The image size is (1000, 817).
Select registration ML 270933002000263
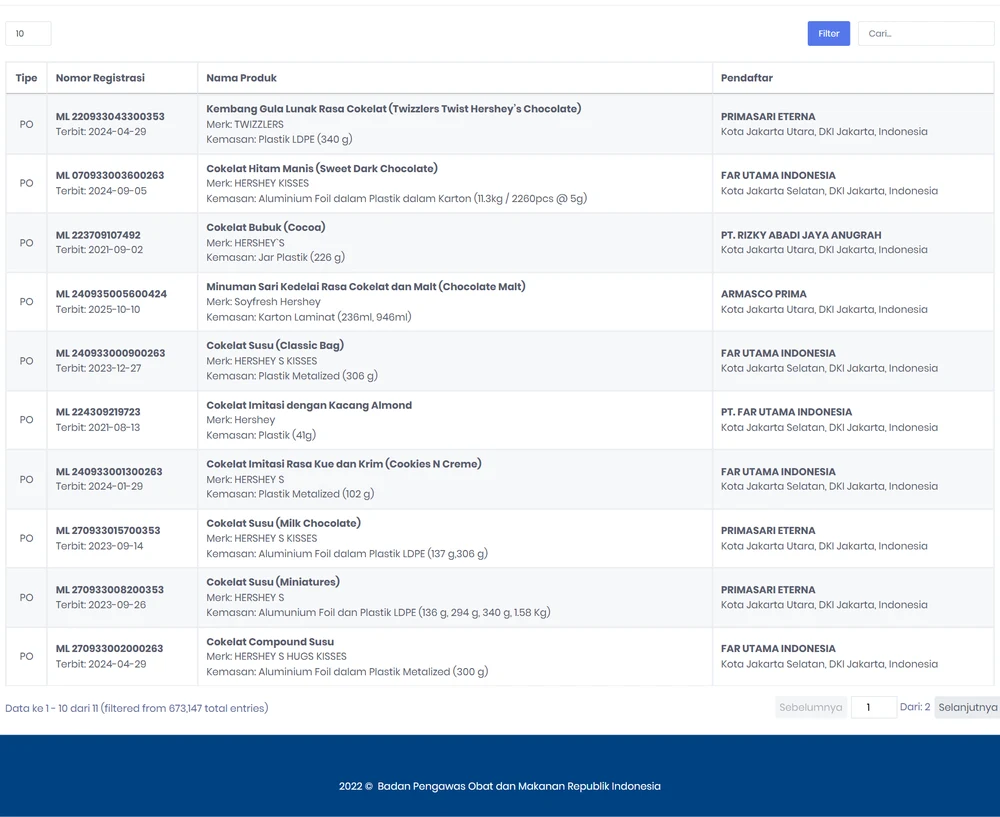pos(109,649)
